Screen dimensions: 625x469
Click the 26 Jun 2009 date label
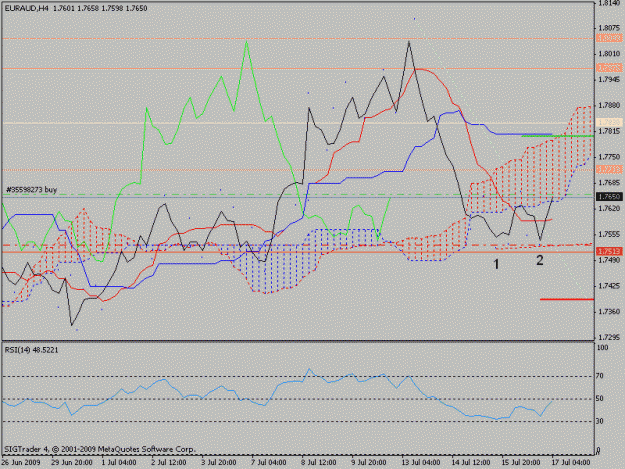point(21,462)
